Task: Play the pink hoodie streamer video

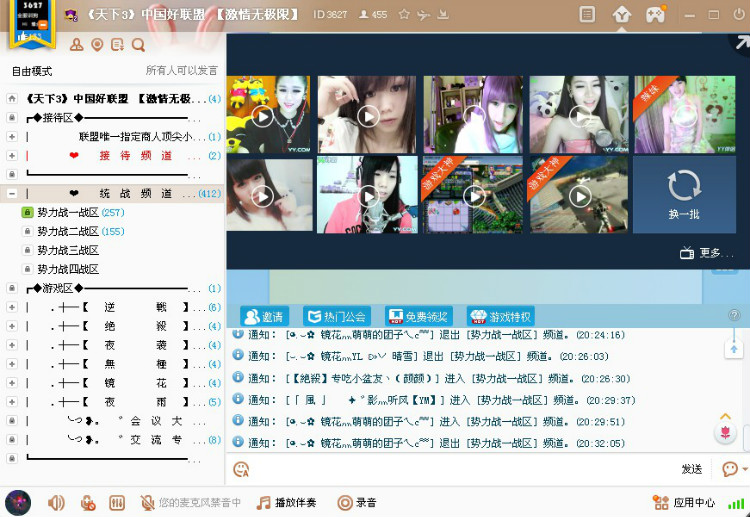Action: [367, 195]
